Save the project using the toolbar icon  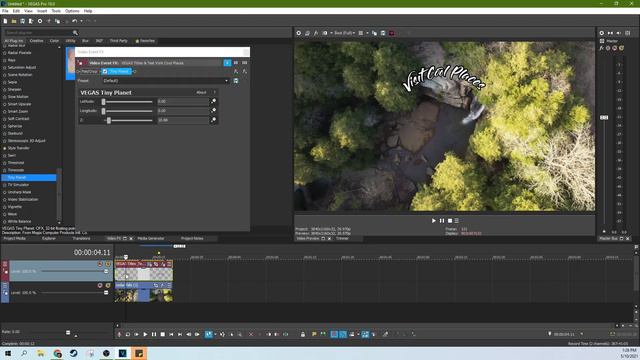pyautogui.click(x=22, y=21)
